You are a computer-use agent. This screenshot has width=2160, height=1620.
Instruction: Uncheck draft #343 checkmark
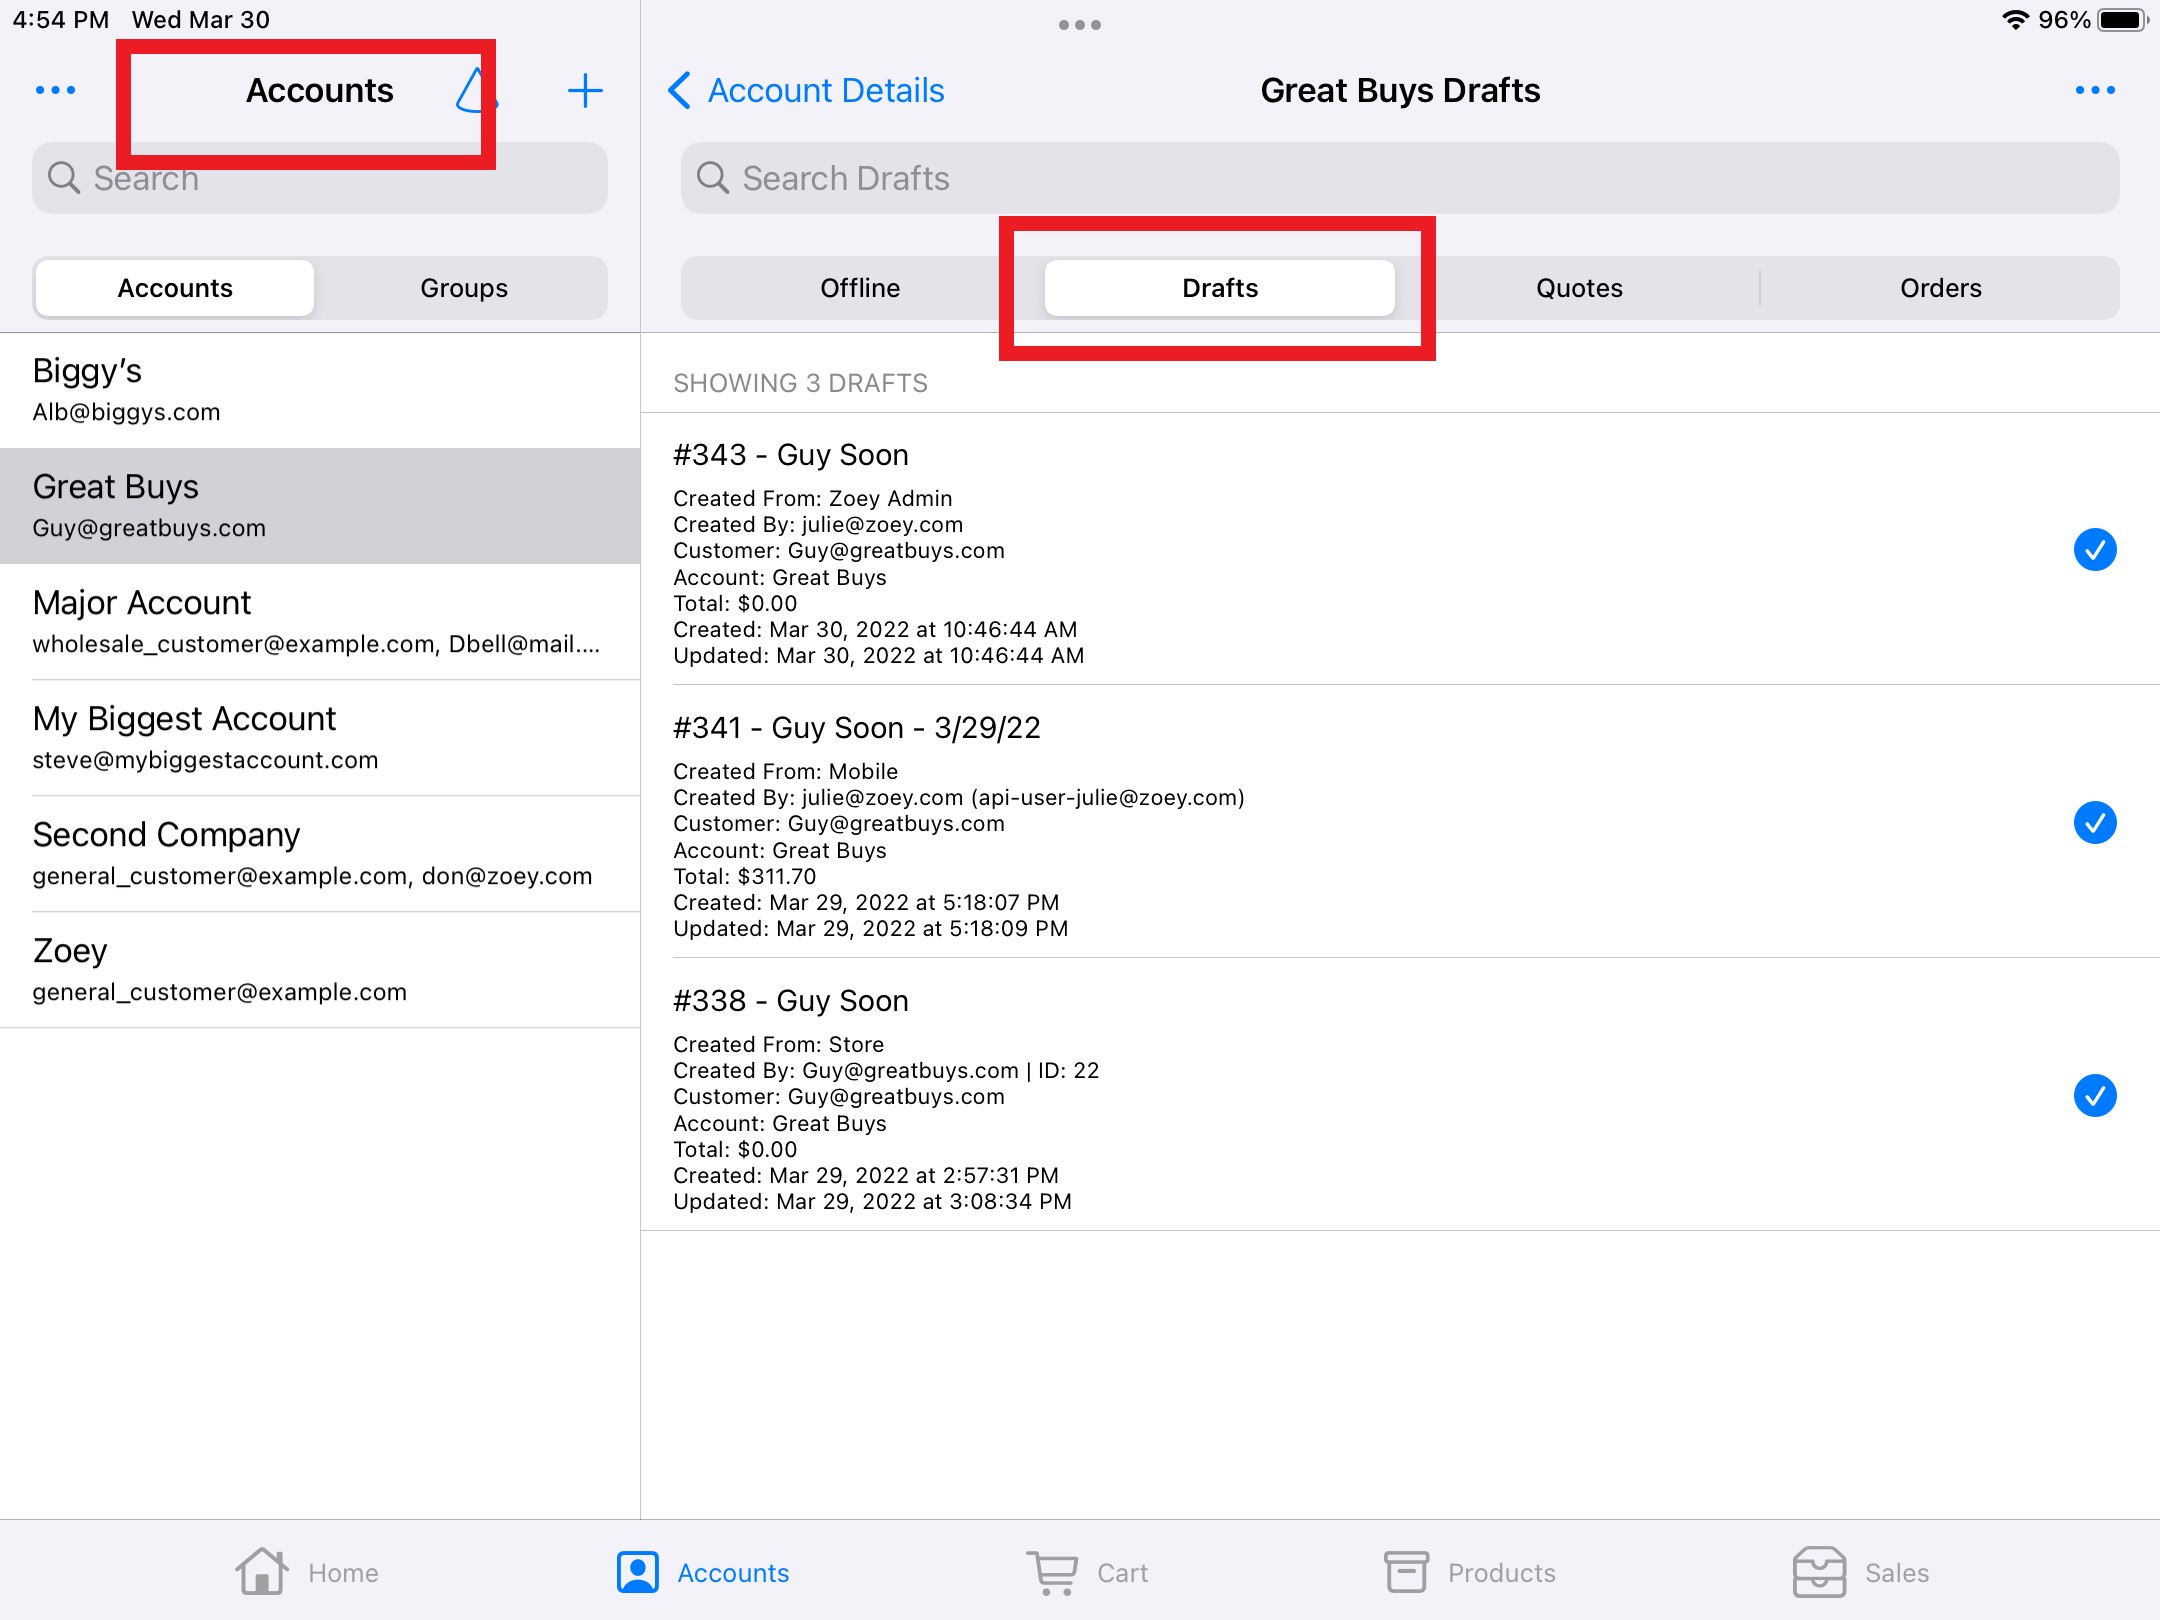click(2094, 549)
